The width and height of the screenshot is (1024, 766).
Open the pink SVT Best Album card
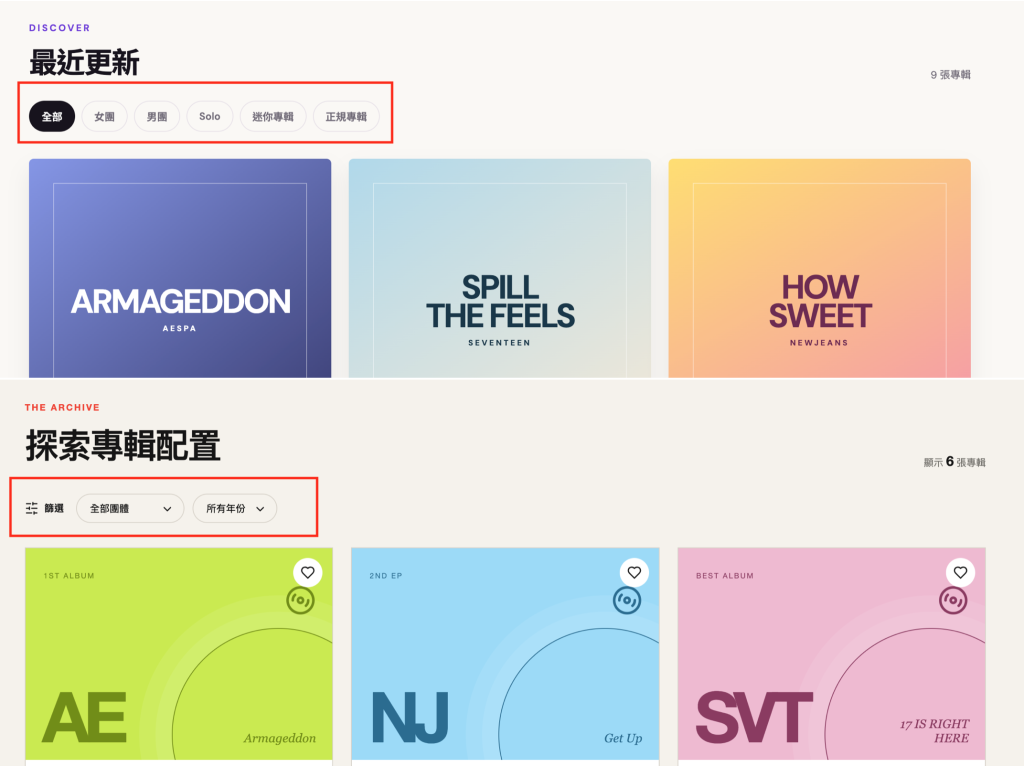click(831, 654)
